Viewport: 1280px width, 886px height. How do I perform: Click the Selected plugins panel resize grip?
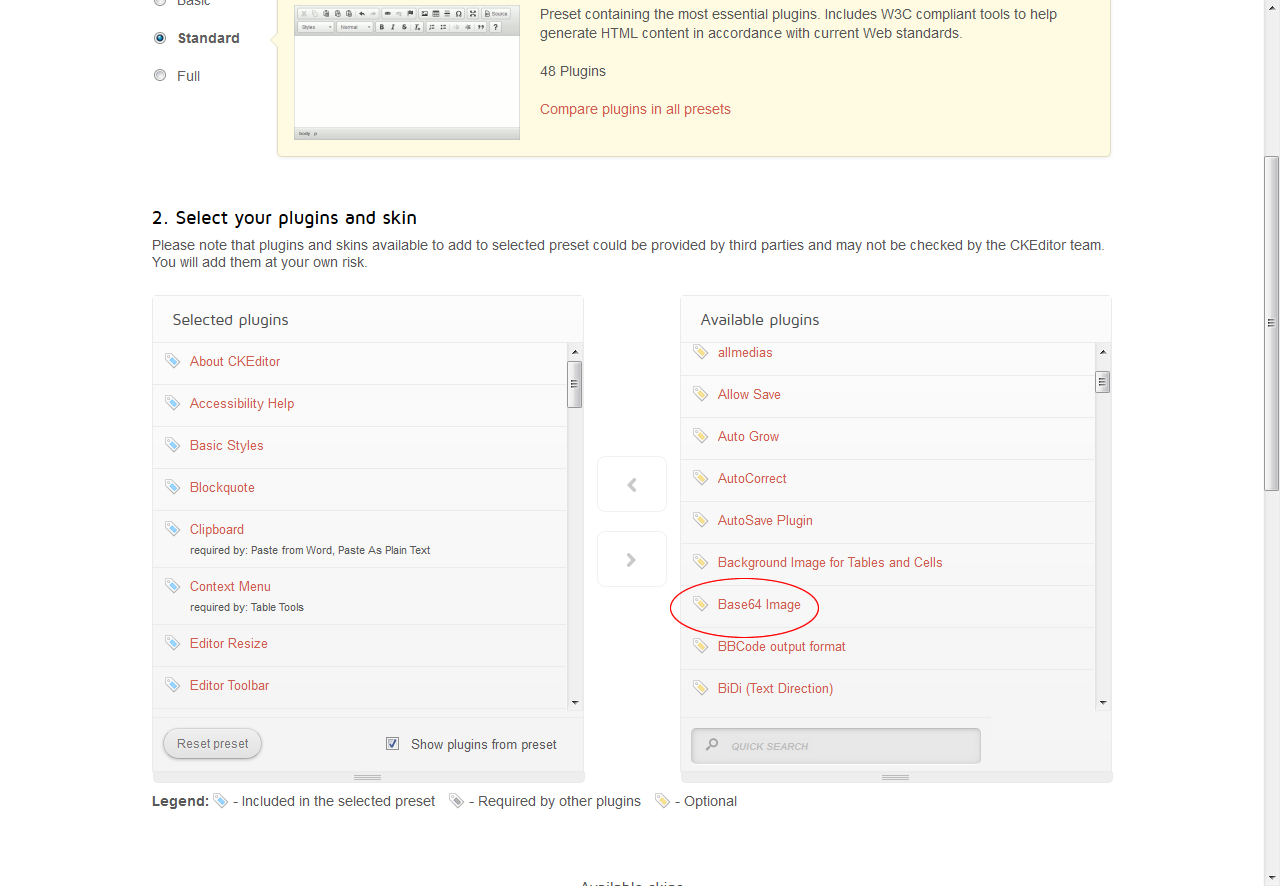[367, 777]
